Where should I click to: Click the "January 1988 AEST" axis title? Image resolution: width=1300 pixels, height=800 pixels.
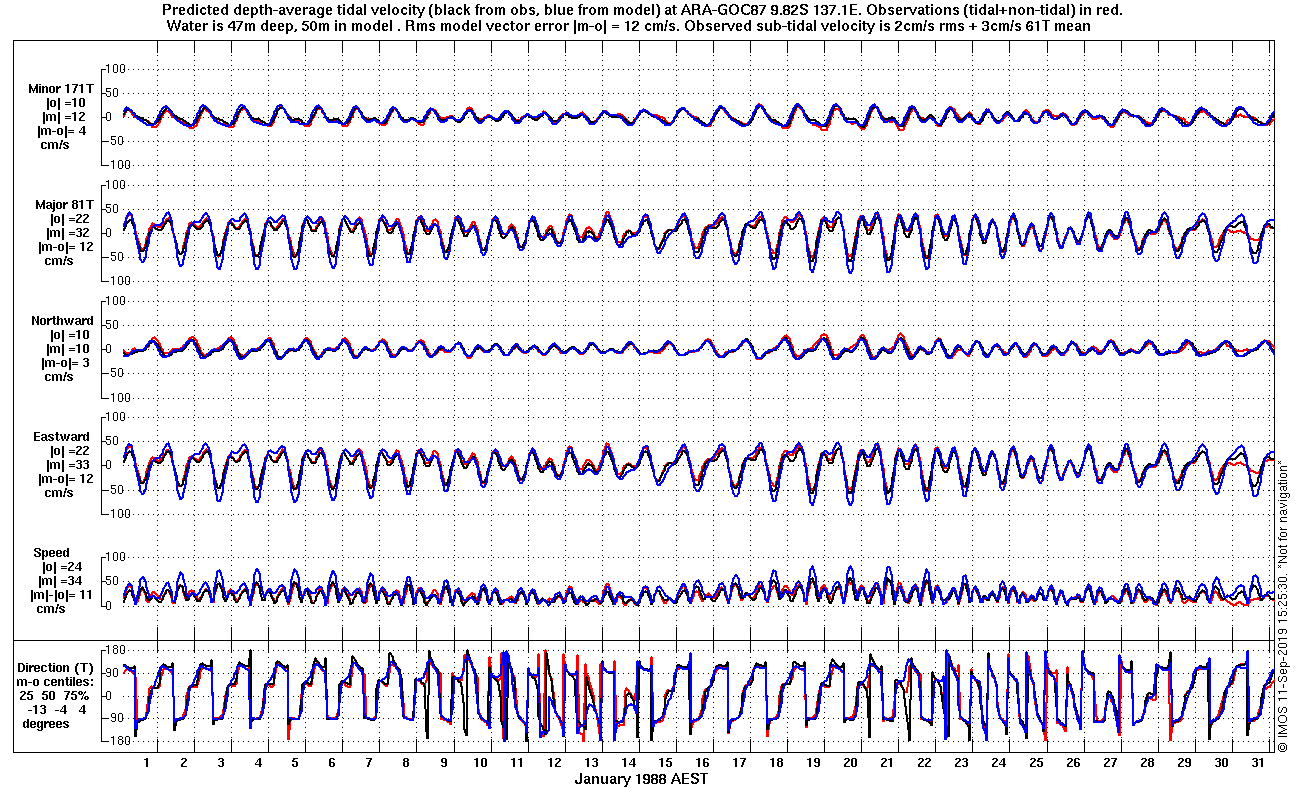642,779
